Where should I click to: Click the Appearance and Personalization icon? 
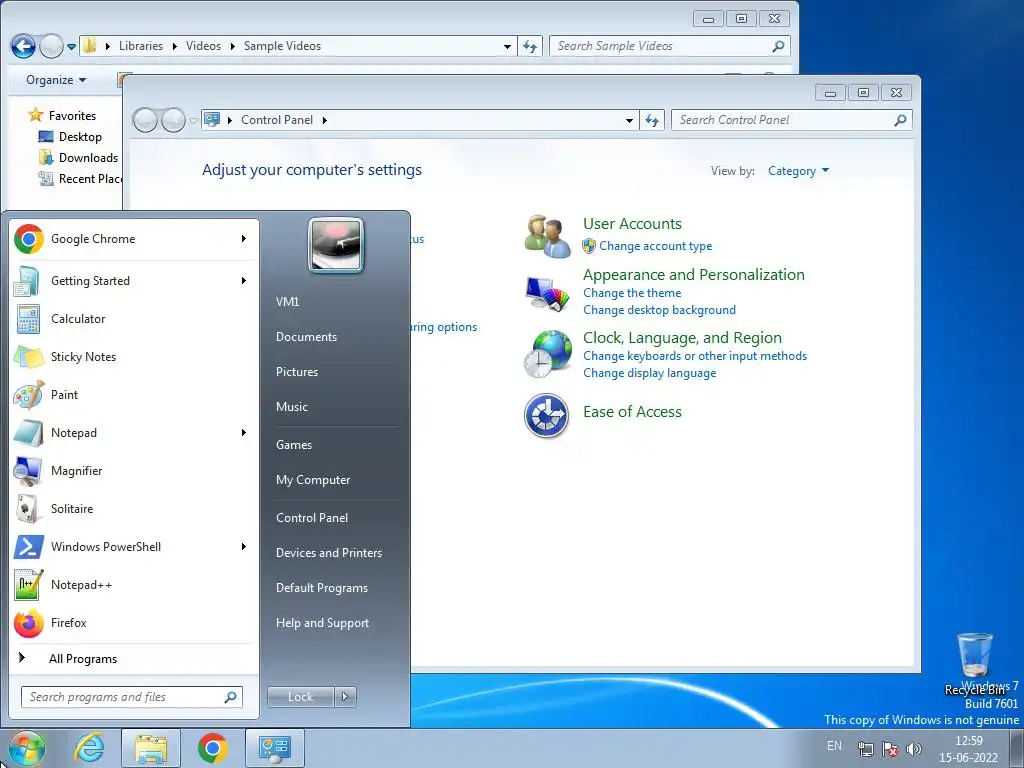point(547,293)
